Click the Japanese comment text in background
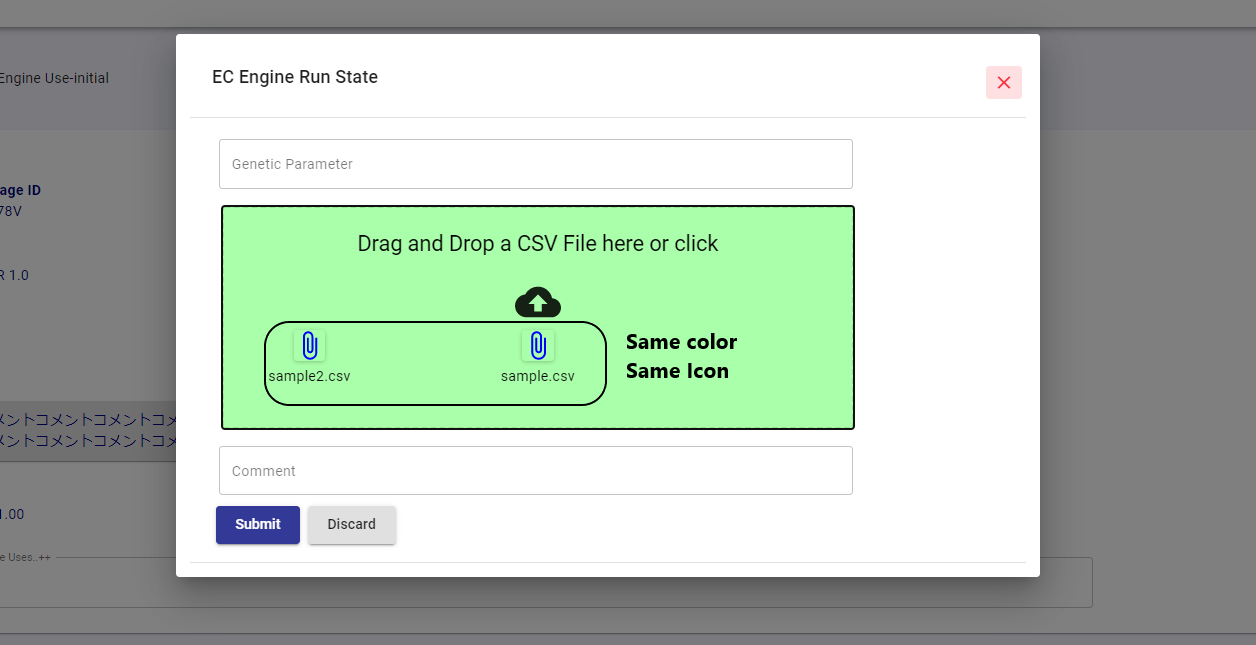 pos(88,428)
